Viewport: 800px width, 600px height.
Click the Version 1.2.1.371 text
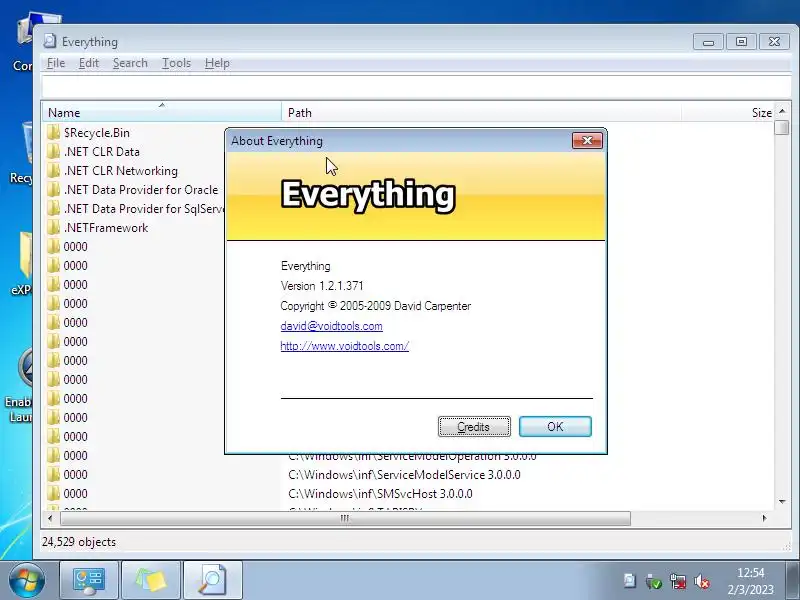(322, 286)
